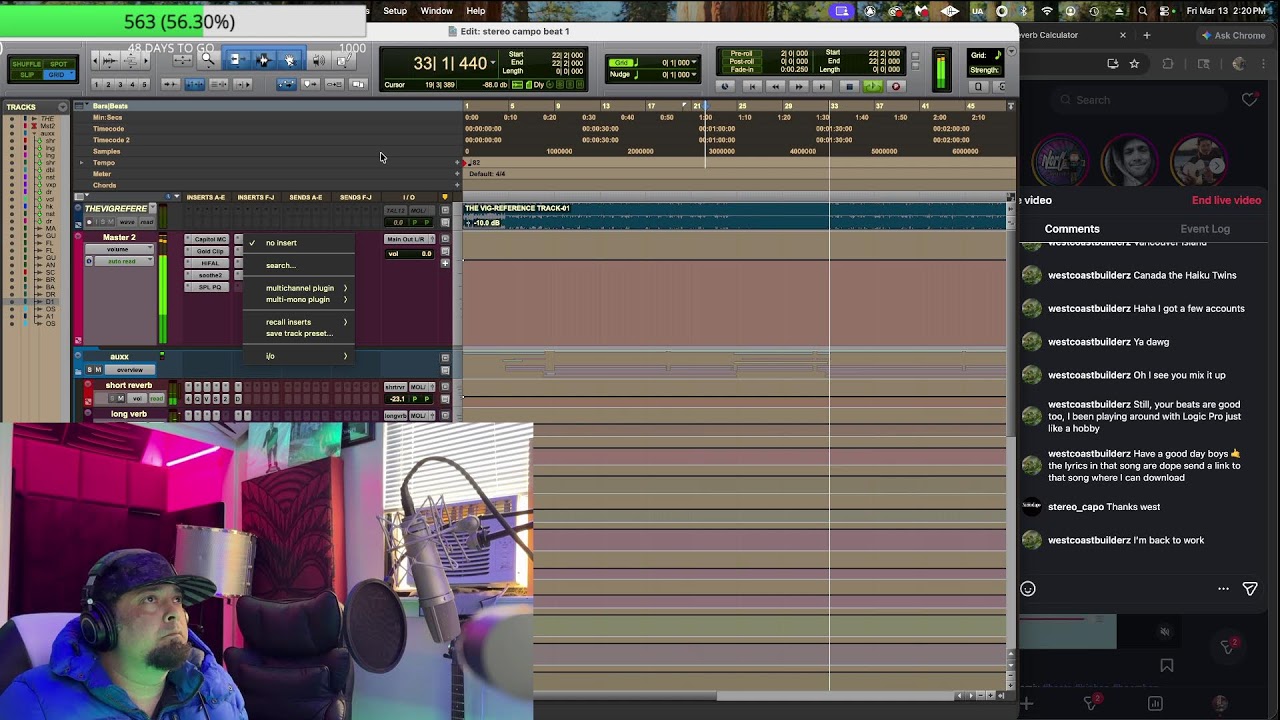Click the Go to End transport button

[822, 86]
